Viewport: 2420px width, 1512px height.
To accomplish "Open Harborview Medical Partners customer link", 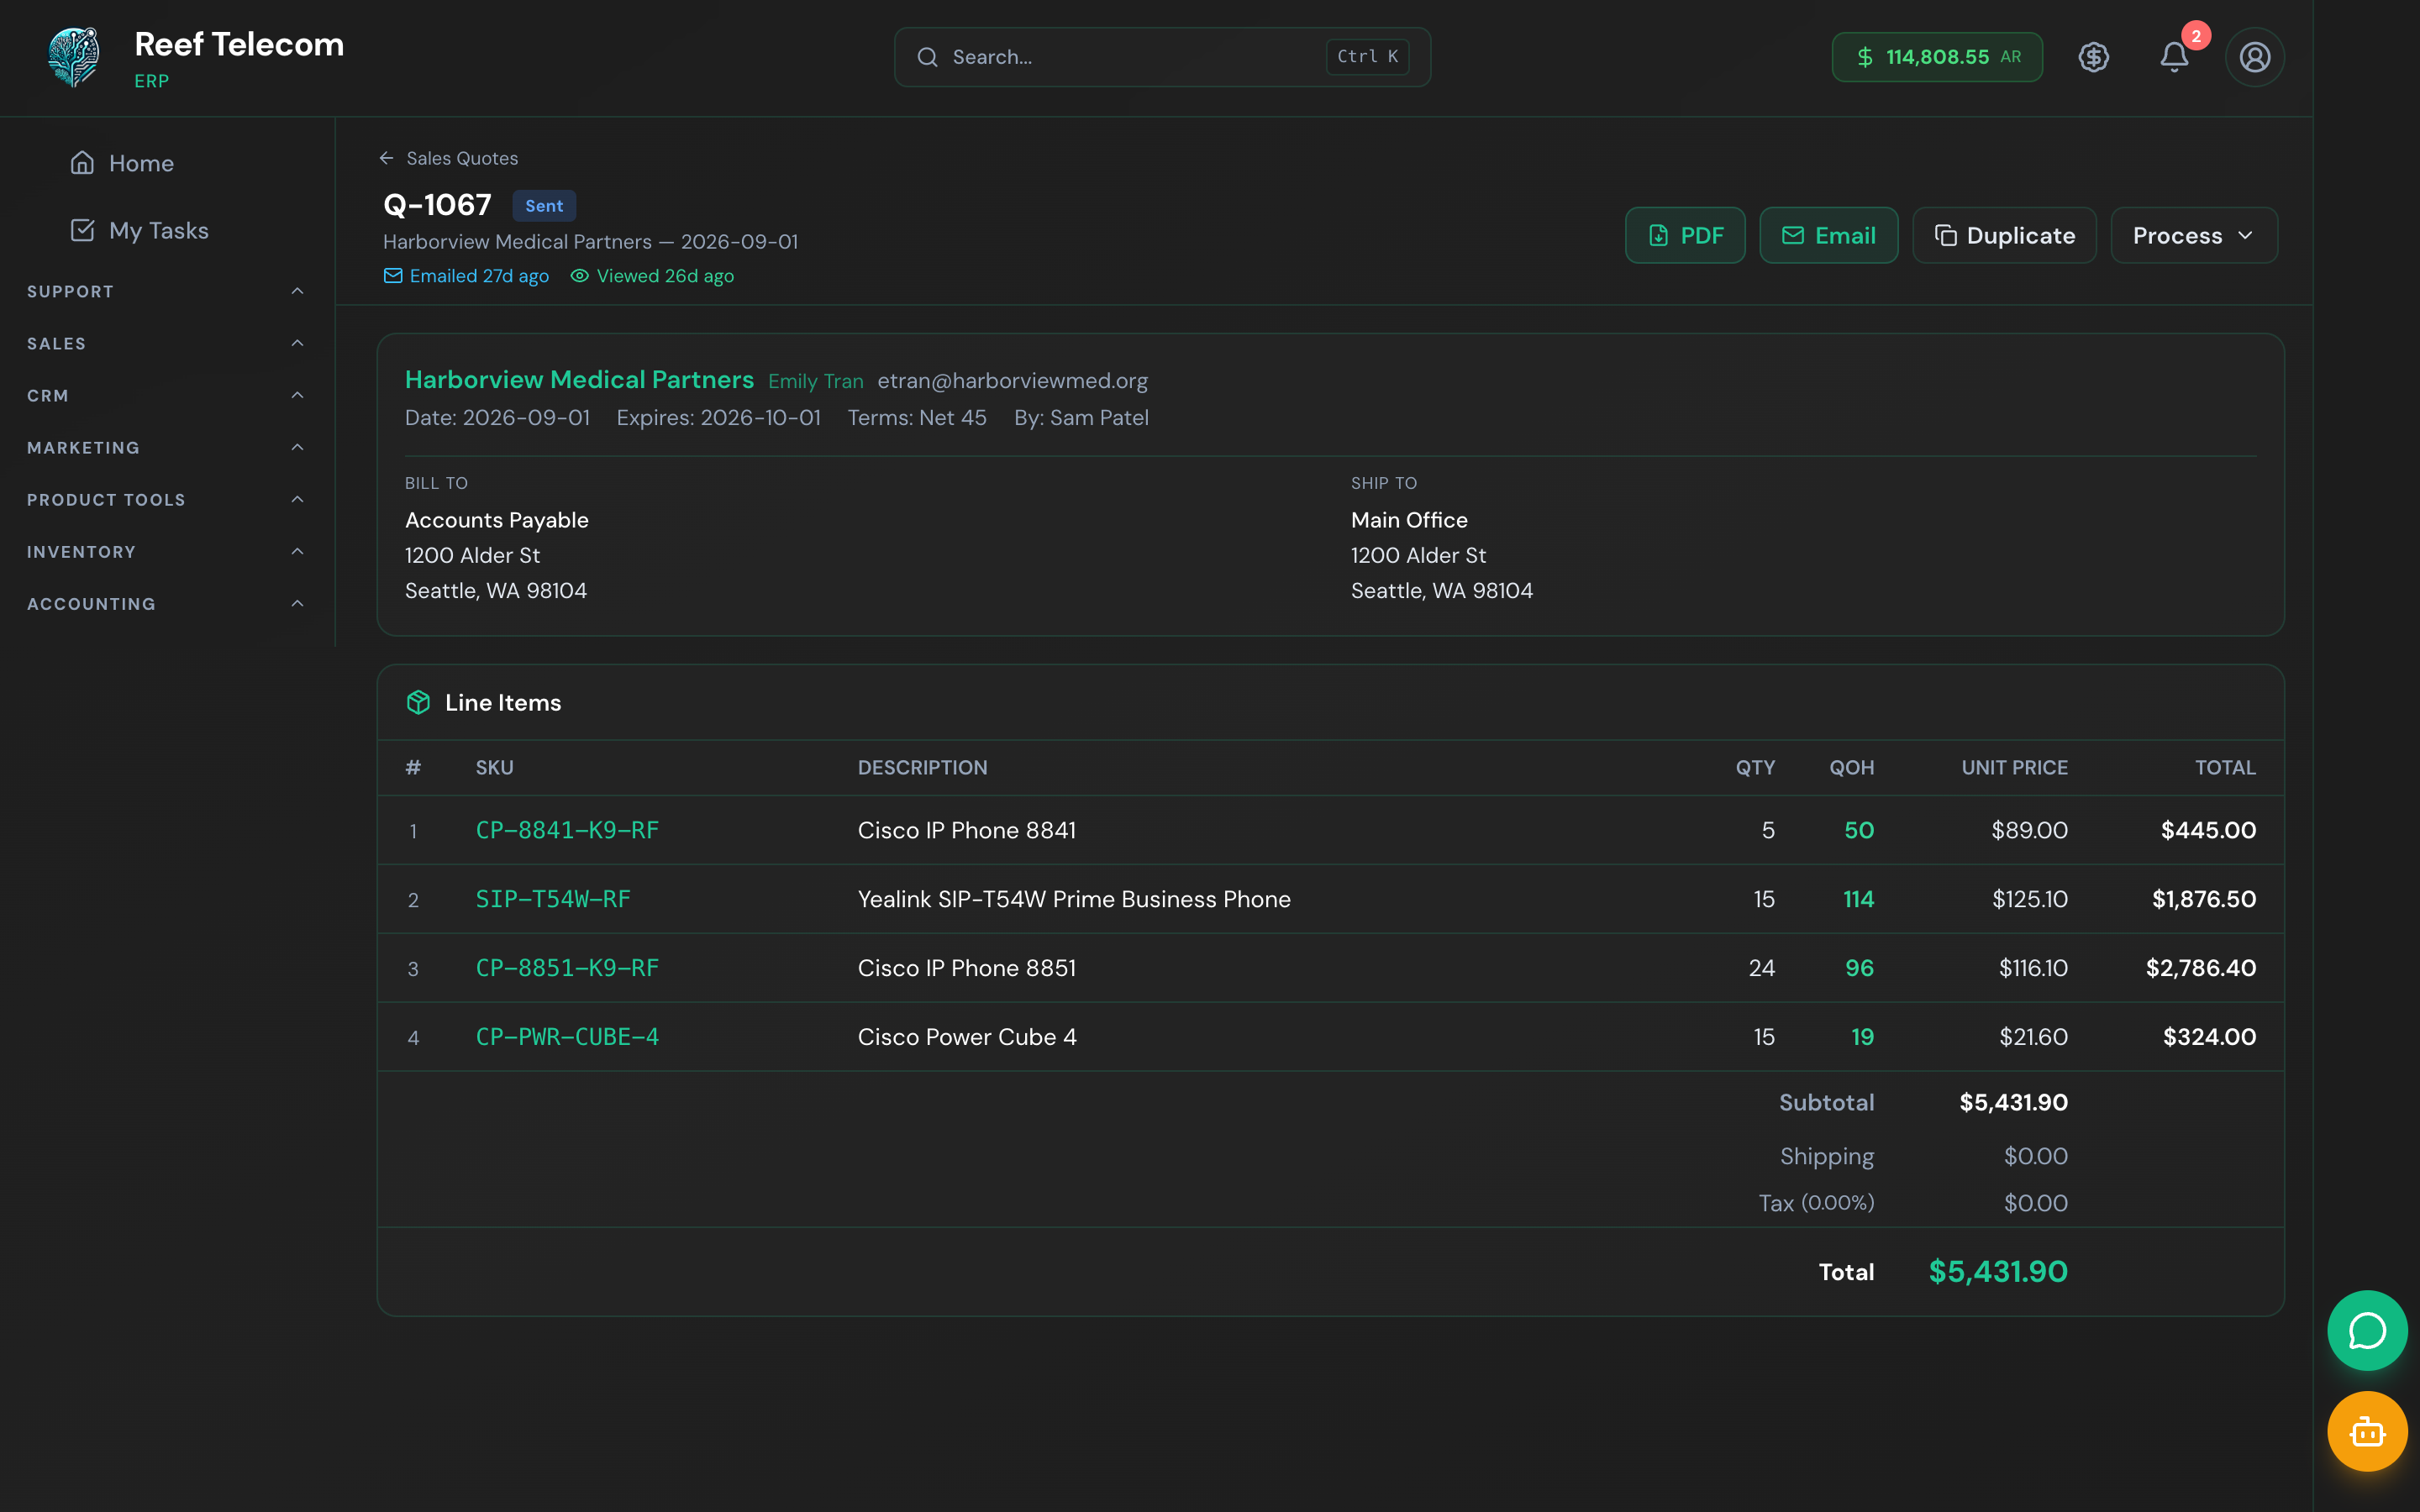I will 579,380.
